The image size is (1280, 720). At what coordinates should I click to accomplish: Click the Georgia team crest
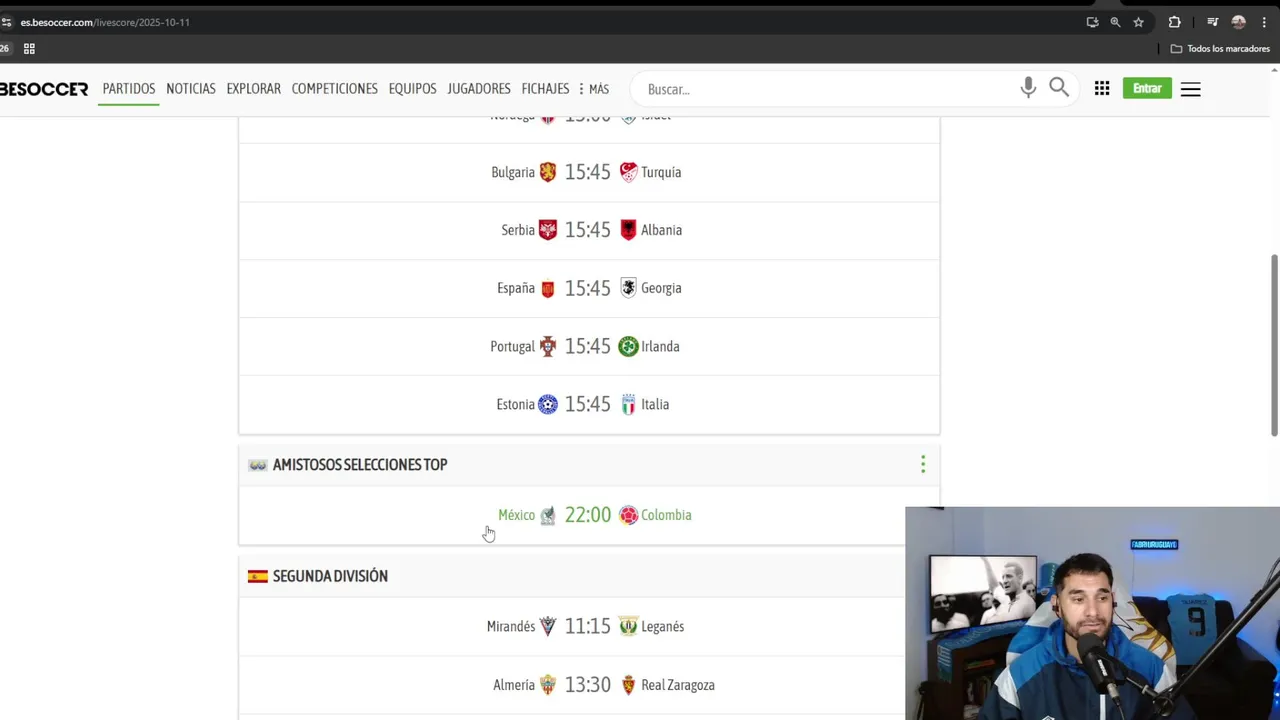click(628, 288)
